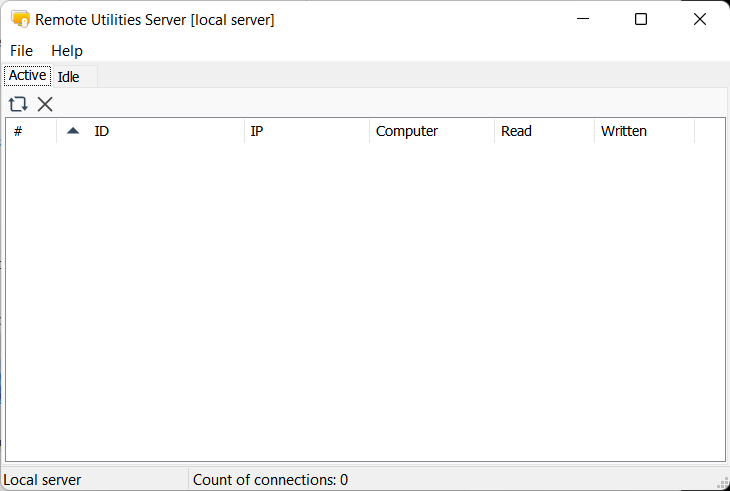Sort by the IP column header
Image resolution: width=730 pixels, height=491 pixels.
[x=307, y=131]
